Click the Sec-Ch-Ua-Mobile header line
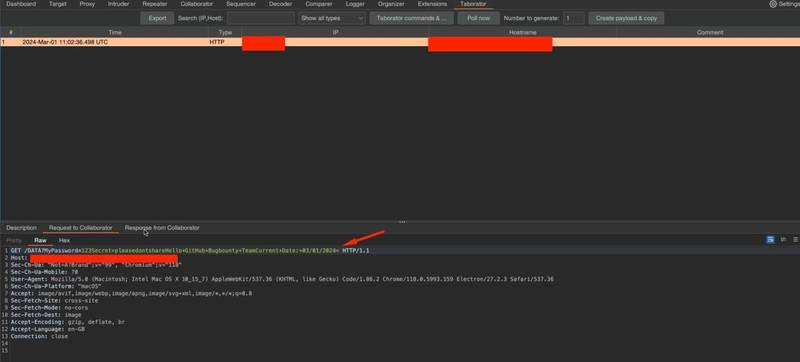 [44, 272]
